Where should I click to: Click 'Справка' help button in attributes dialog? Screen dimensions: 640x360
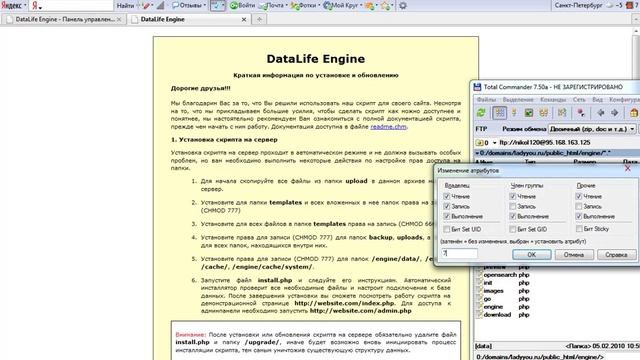click(x=616, y=255)
